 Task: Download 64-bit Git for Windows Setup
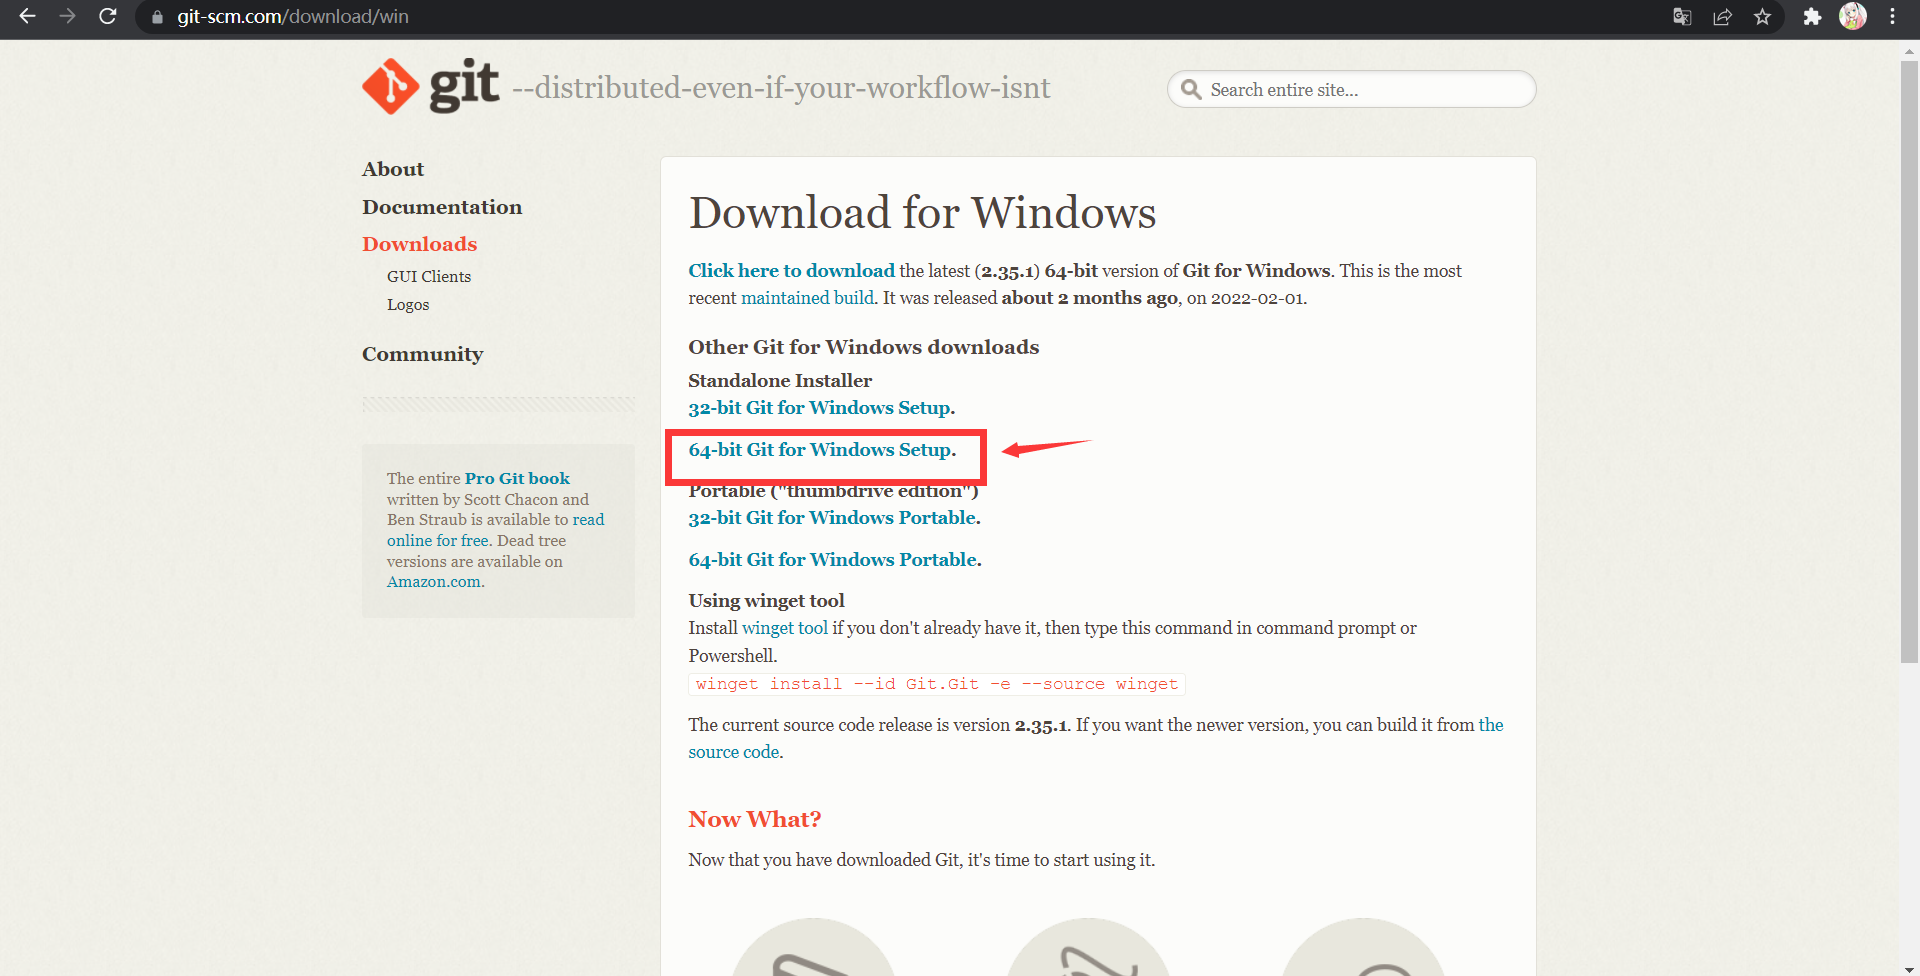[x=822, y=450]
